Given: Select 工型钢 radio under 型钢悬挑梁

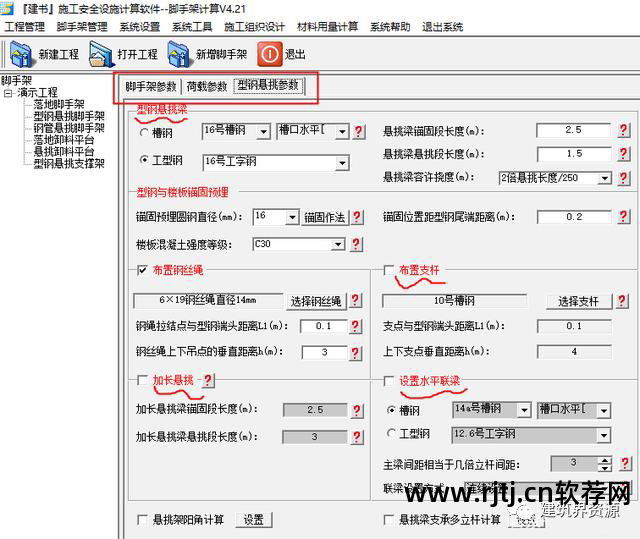Looking at the screenshot, I should 144,160.
